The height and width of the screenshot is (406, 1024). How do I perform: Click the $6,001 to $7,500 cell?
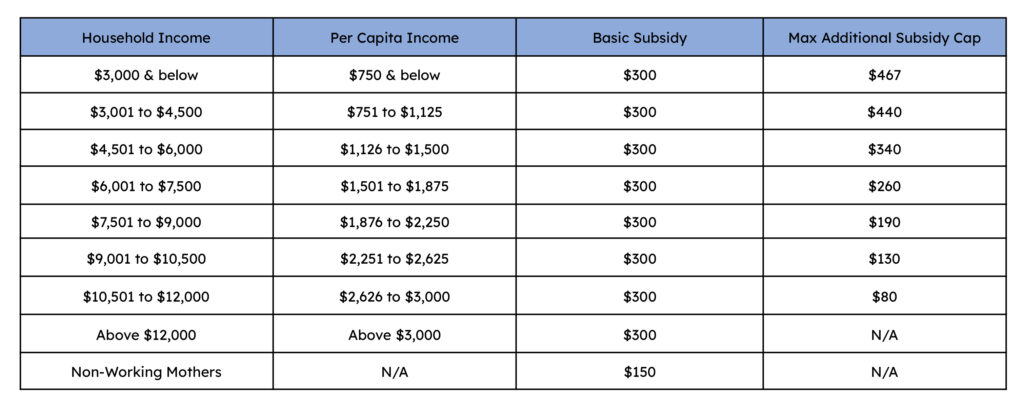pyautogui.click(x=146, y=186)
